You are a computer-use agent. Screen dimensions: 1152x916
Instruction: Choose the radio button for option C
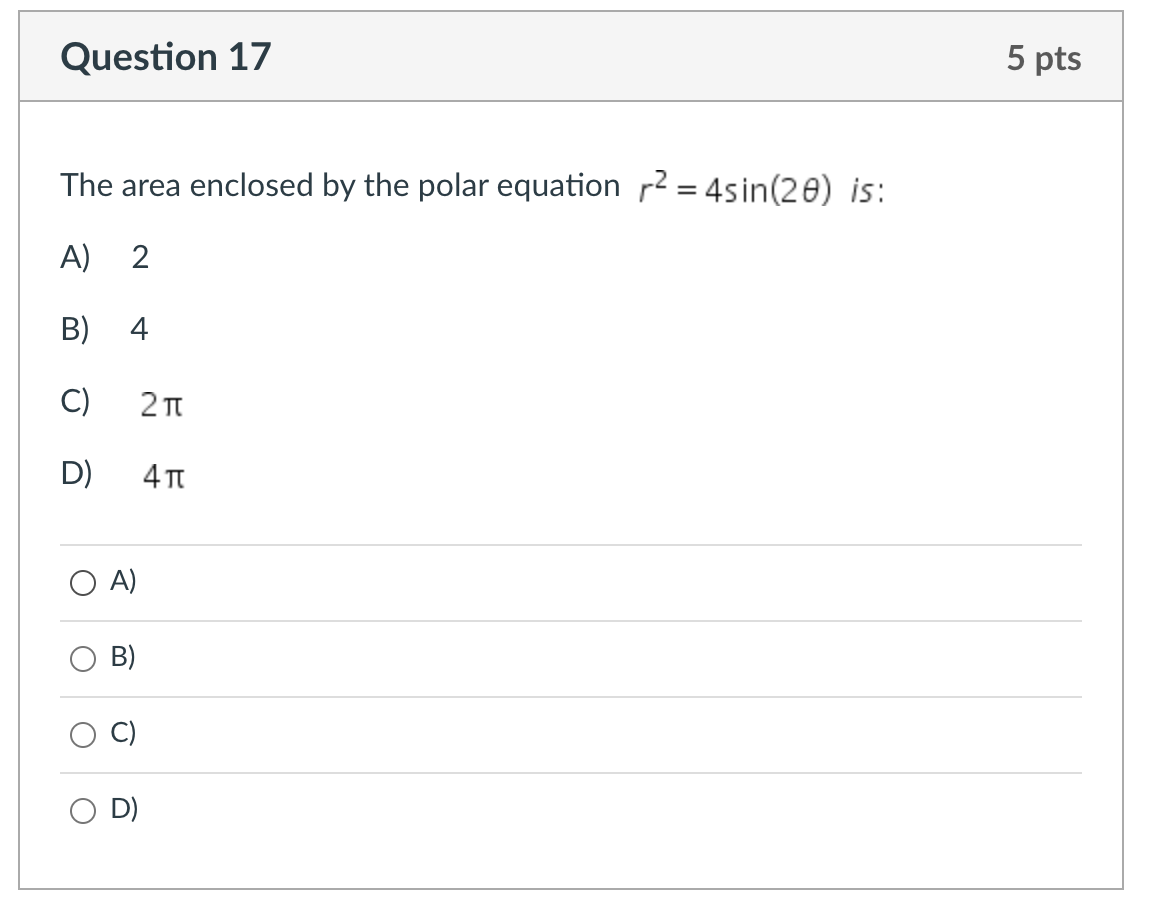(x=82, y=735)
